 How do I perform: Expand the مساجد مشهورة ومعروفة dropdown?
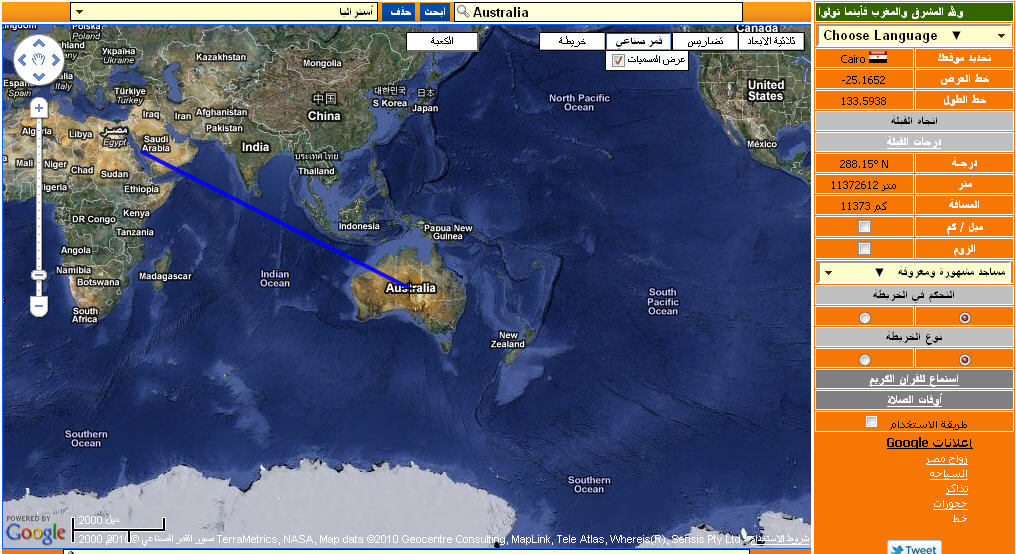(x=915, y=272)
